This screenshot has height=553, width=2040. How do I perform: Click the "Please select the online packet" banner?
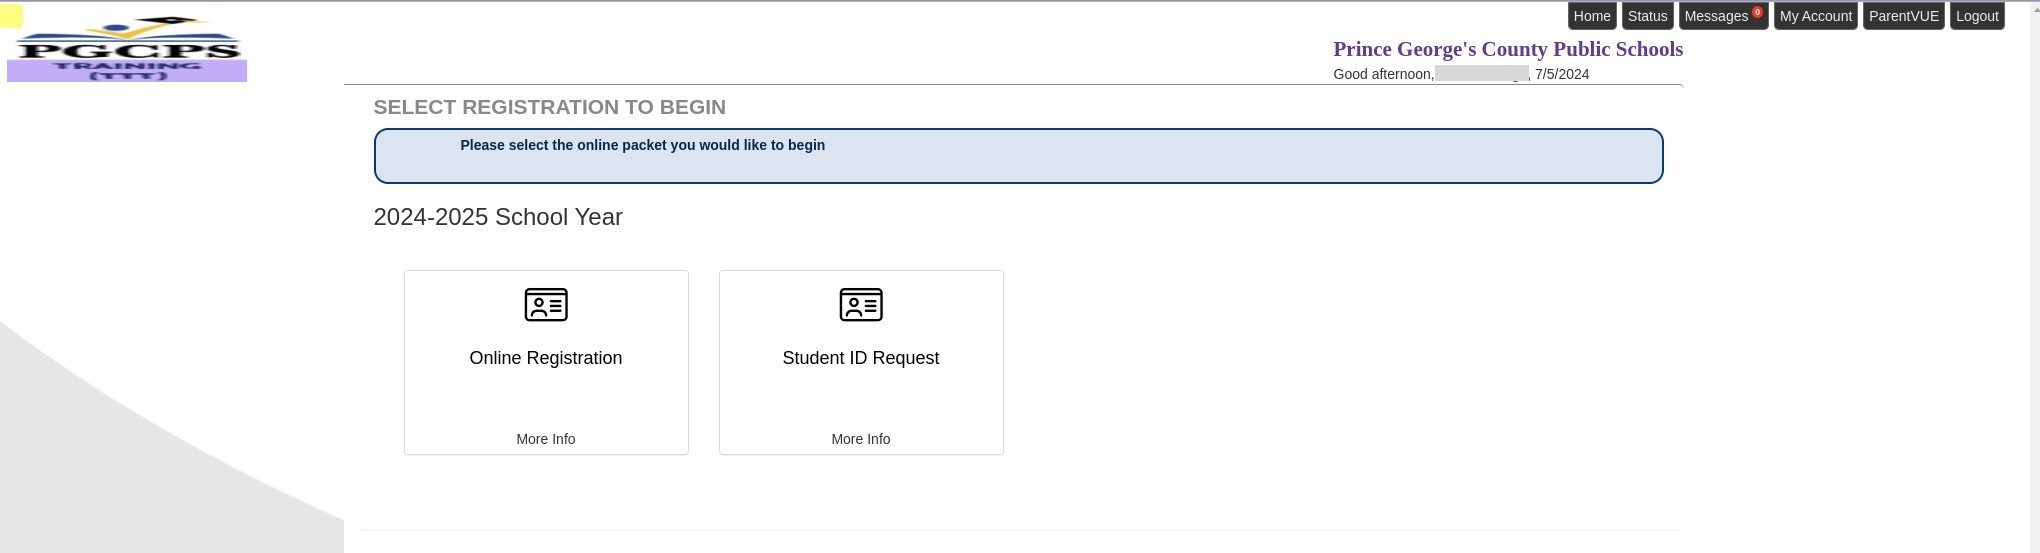[x=1018, y=156]
